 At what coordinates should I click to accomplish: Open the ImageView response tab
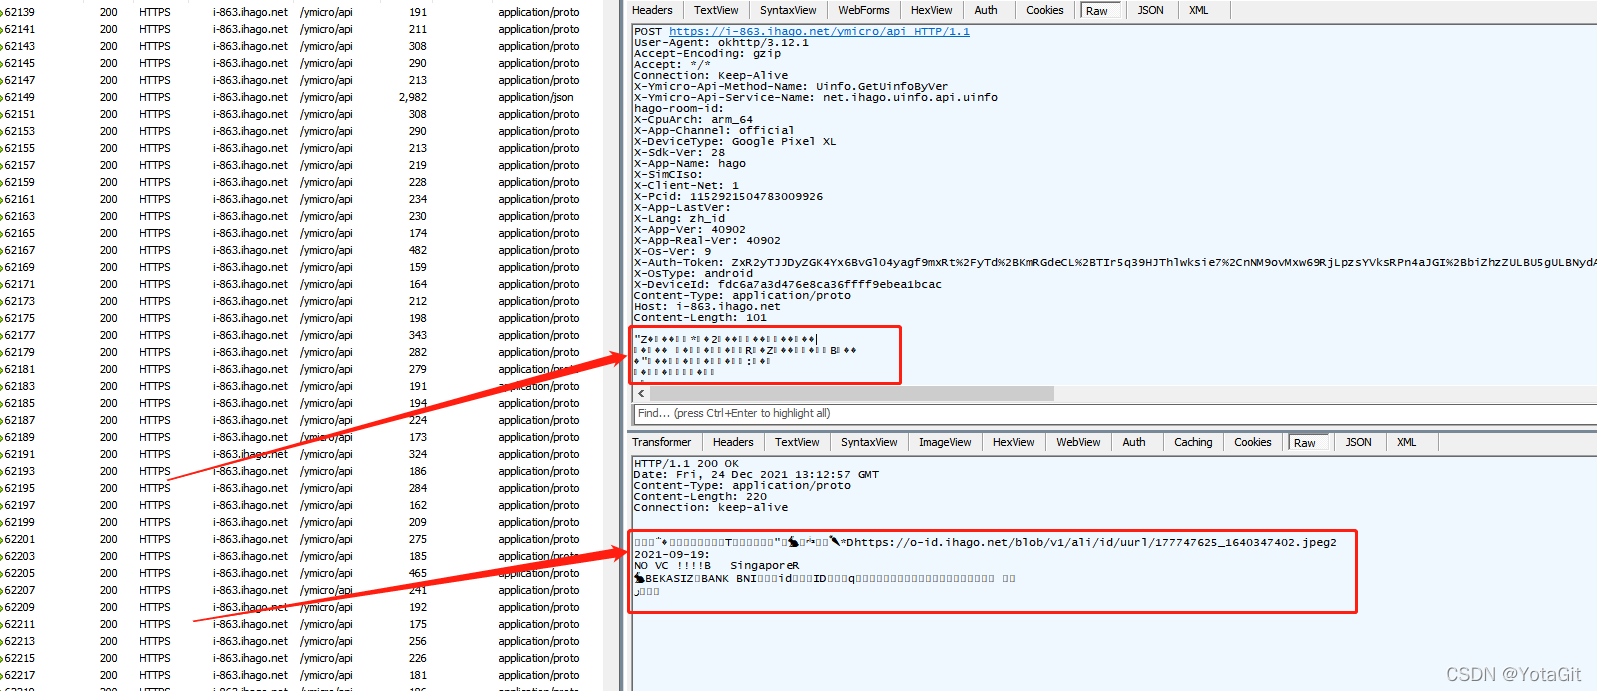[945, 442]
